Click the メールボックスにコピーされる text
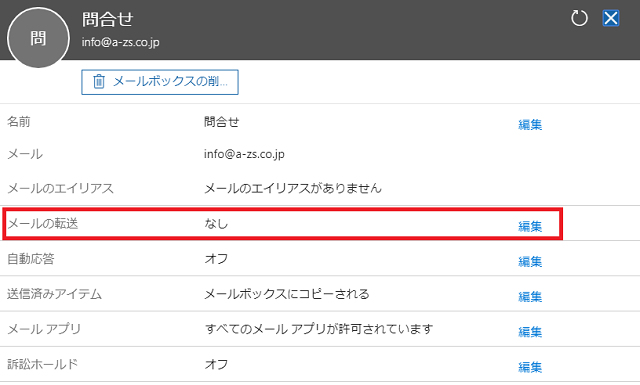 287,294
